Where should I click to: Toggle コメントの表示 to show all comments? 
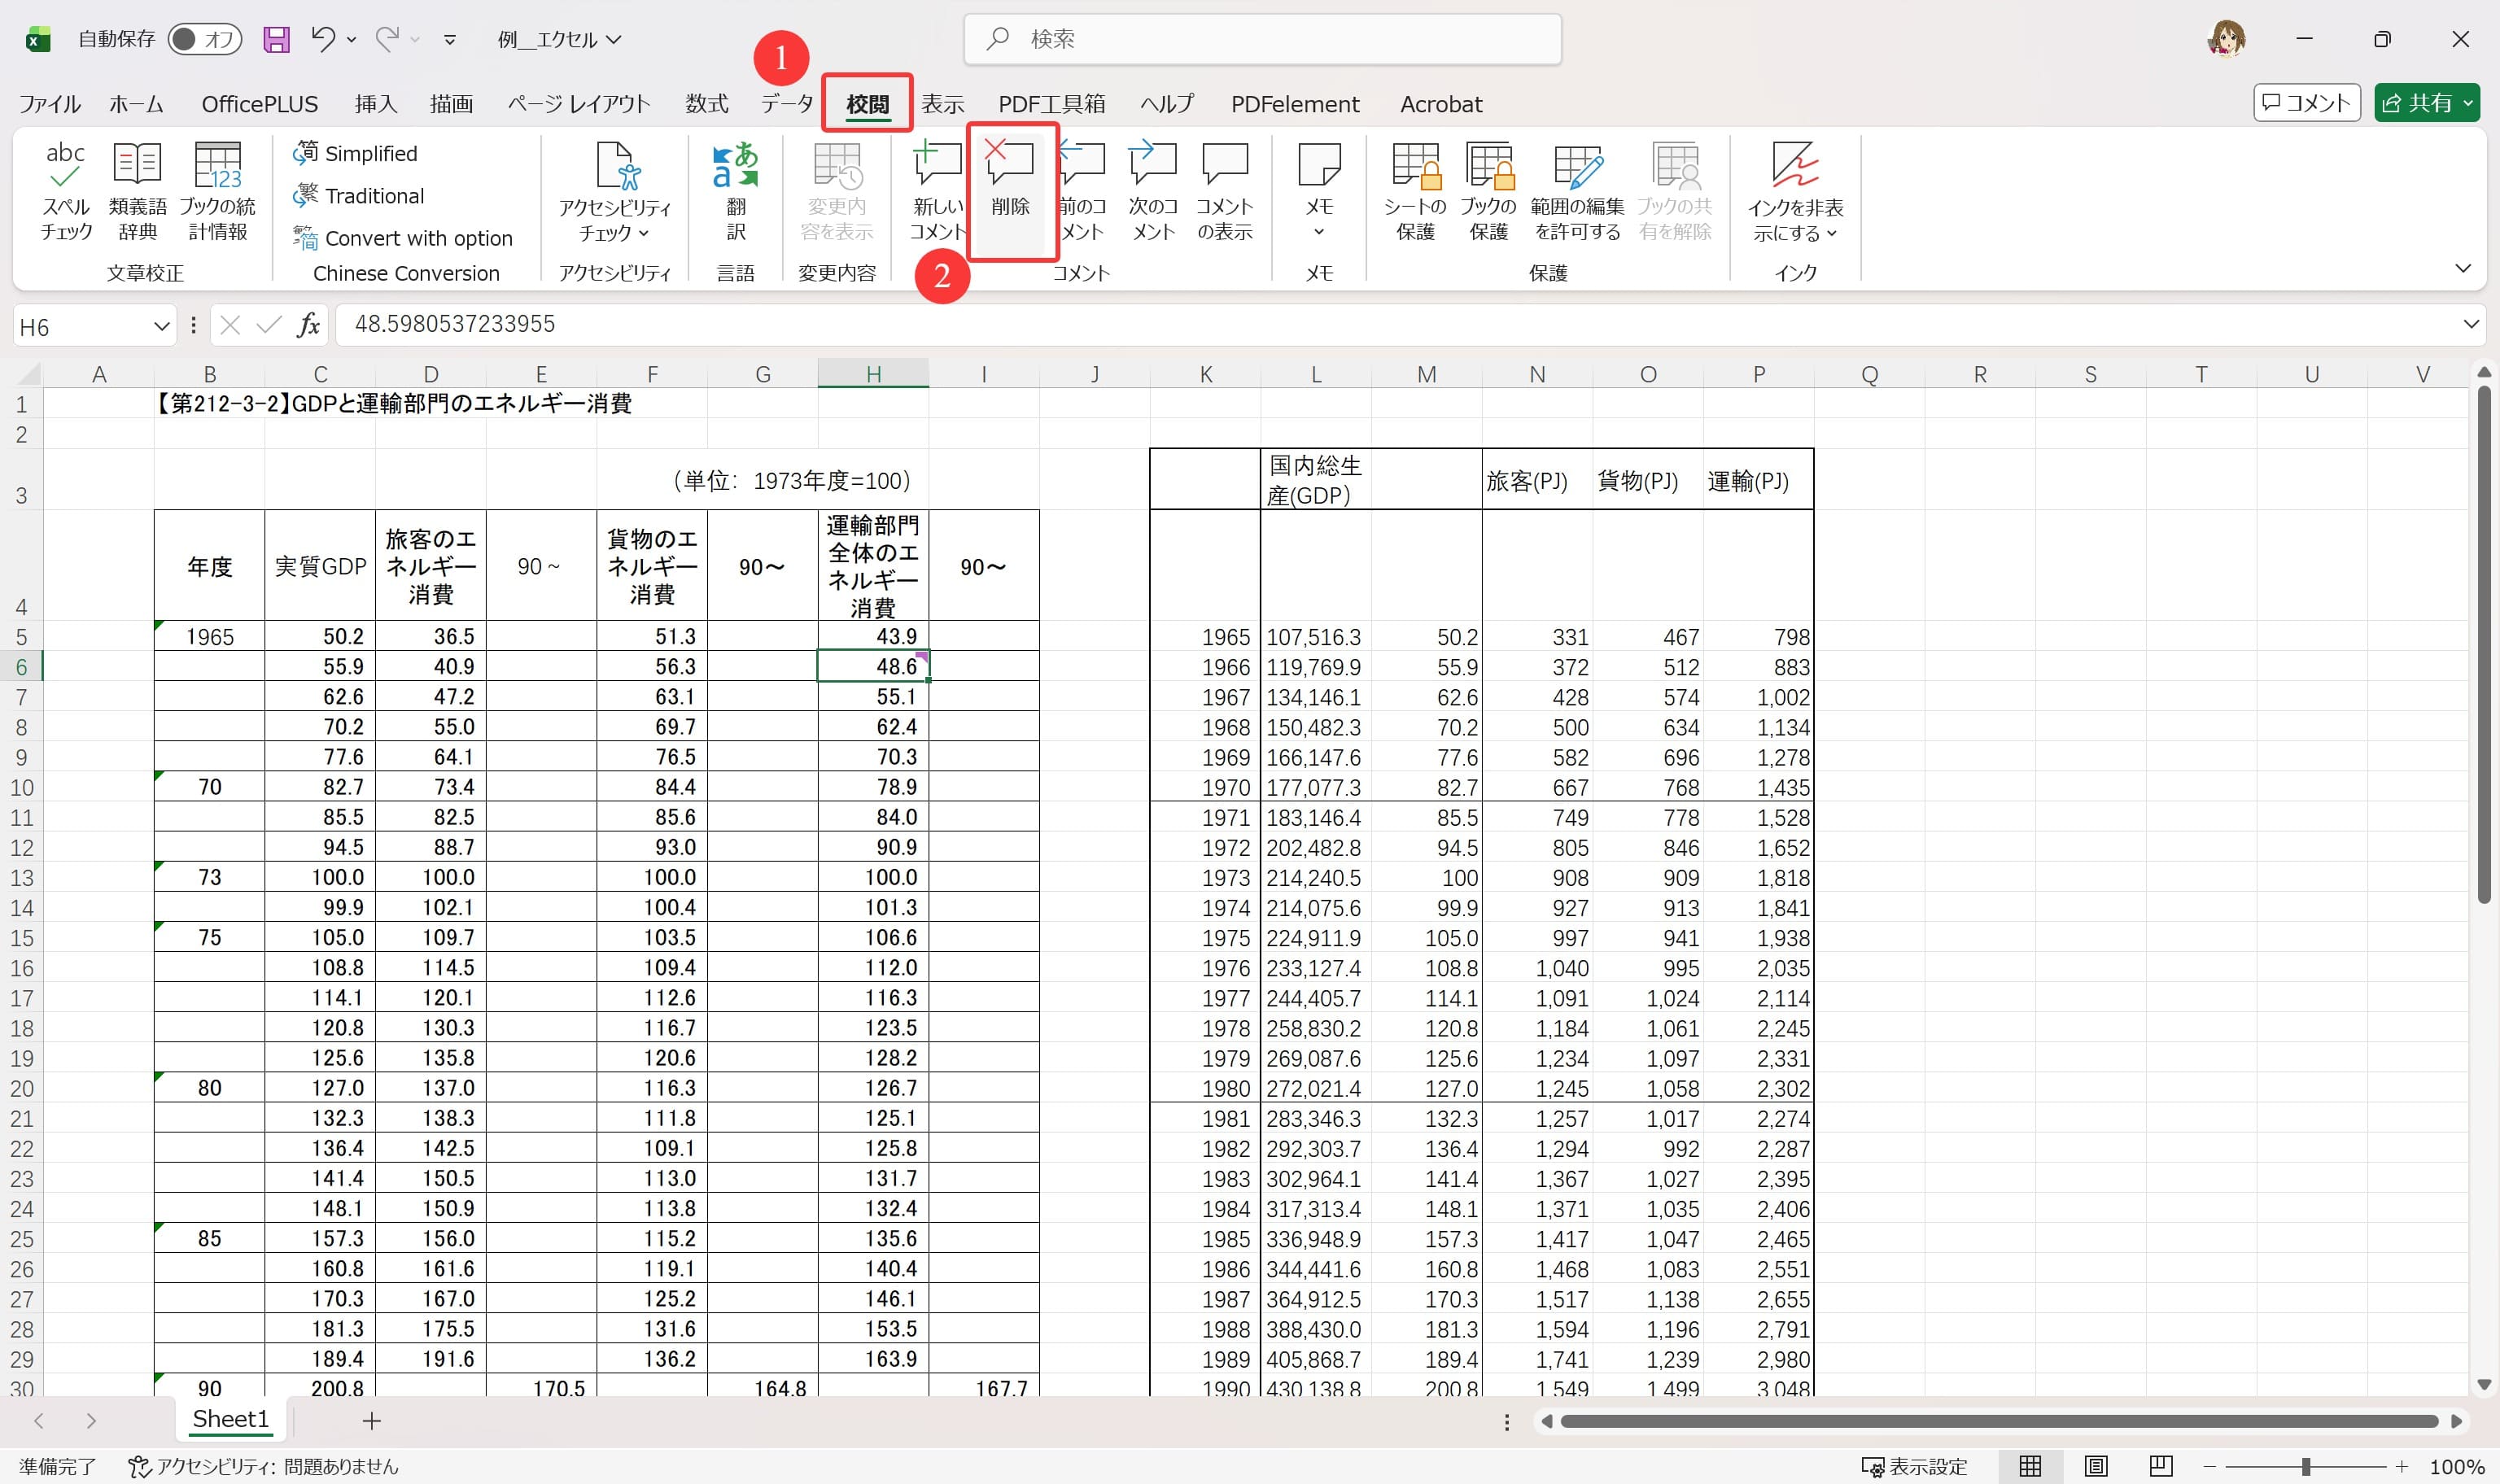[1224, 190]
